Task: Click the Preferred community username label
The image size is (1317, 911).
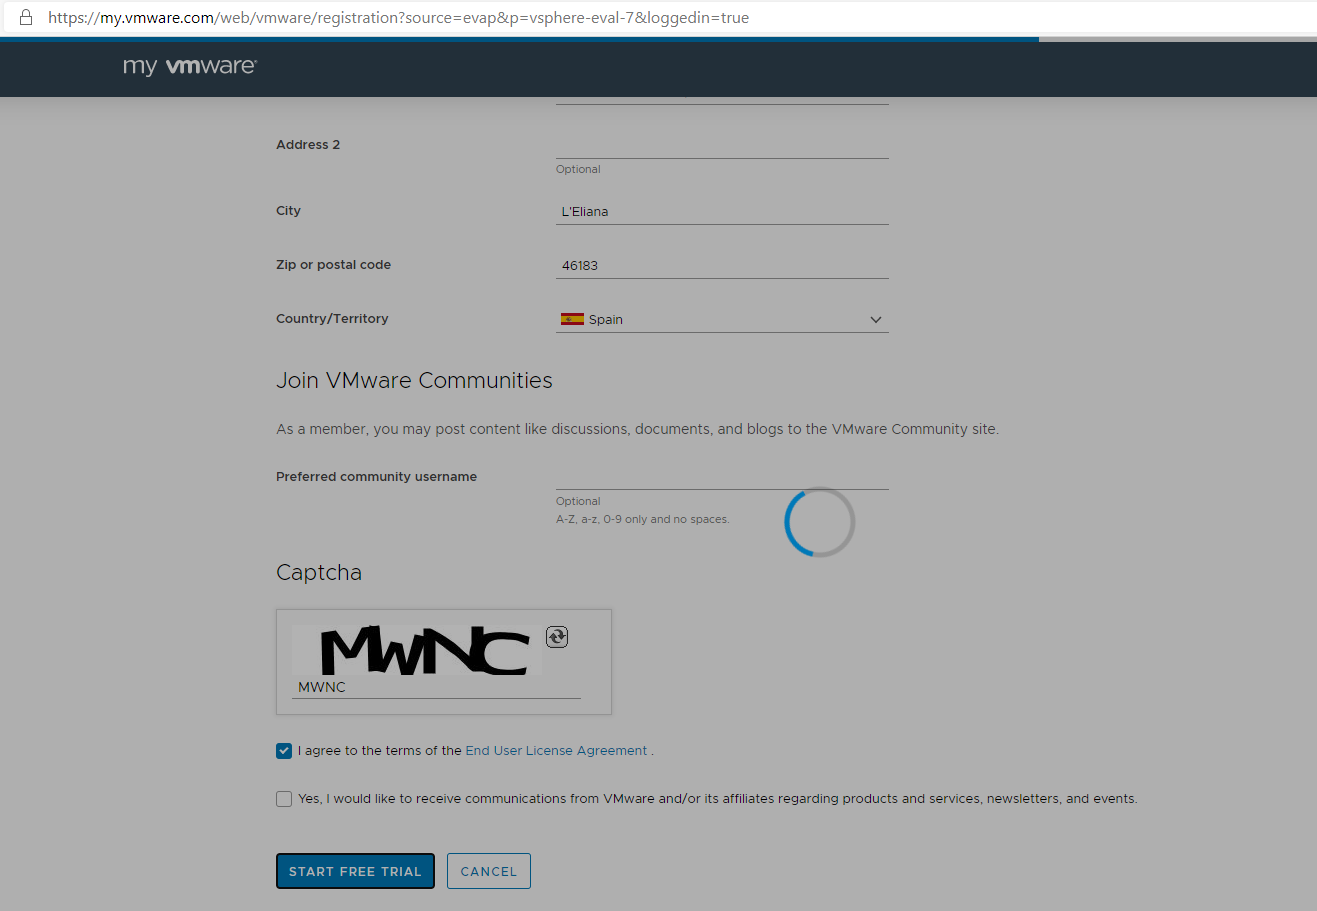Action: pos(376,477)
